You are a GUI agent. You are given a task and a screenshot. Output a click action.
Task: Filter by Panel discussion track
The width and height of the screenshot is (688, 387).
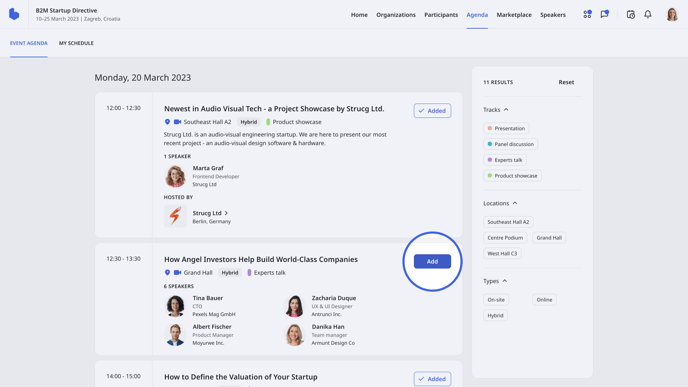point(511,144)
